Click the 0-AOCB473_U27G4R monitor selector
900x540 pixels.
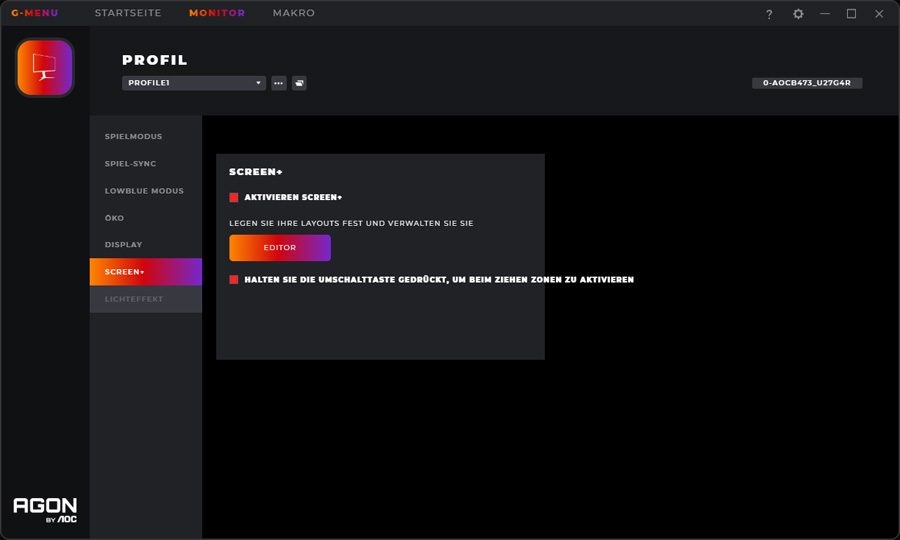click(x=807, y=83)
